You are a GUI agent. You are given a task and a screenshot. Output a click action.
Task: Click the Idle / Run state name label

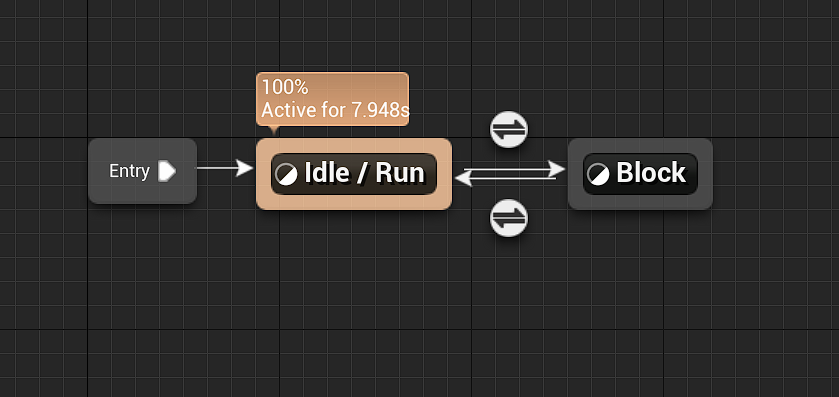[x=364, y=173]
